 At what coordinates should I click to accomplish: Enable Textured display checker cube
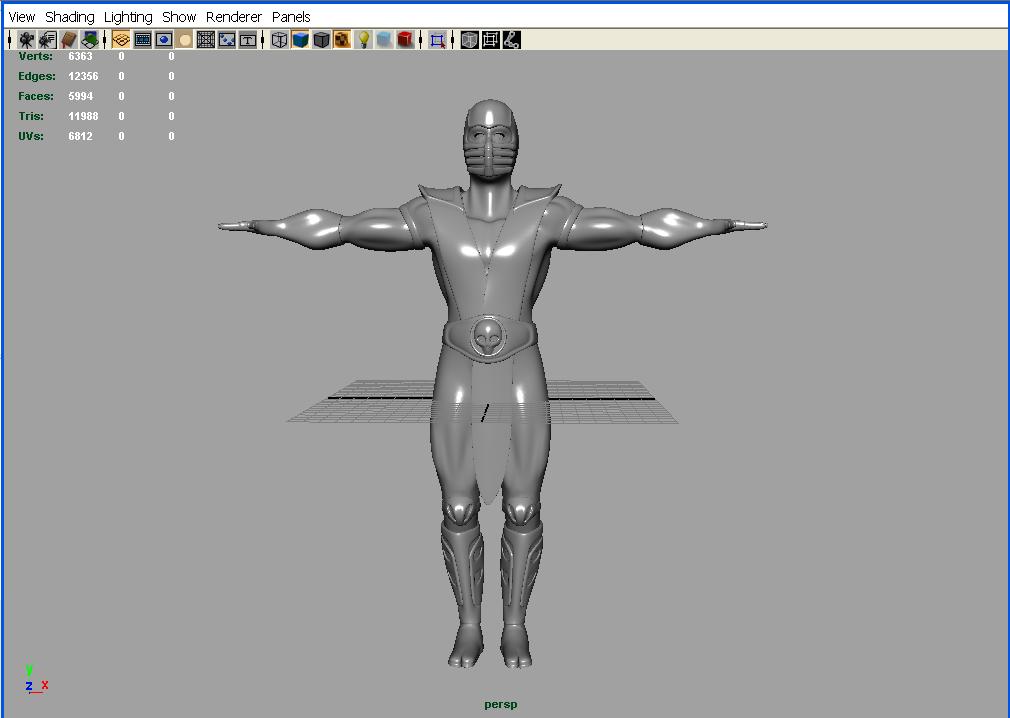click(x=342, y=40)
